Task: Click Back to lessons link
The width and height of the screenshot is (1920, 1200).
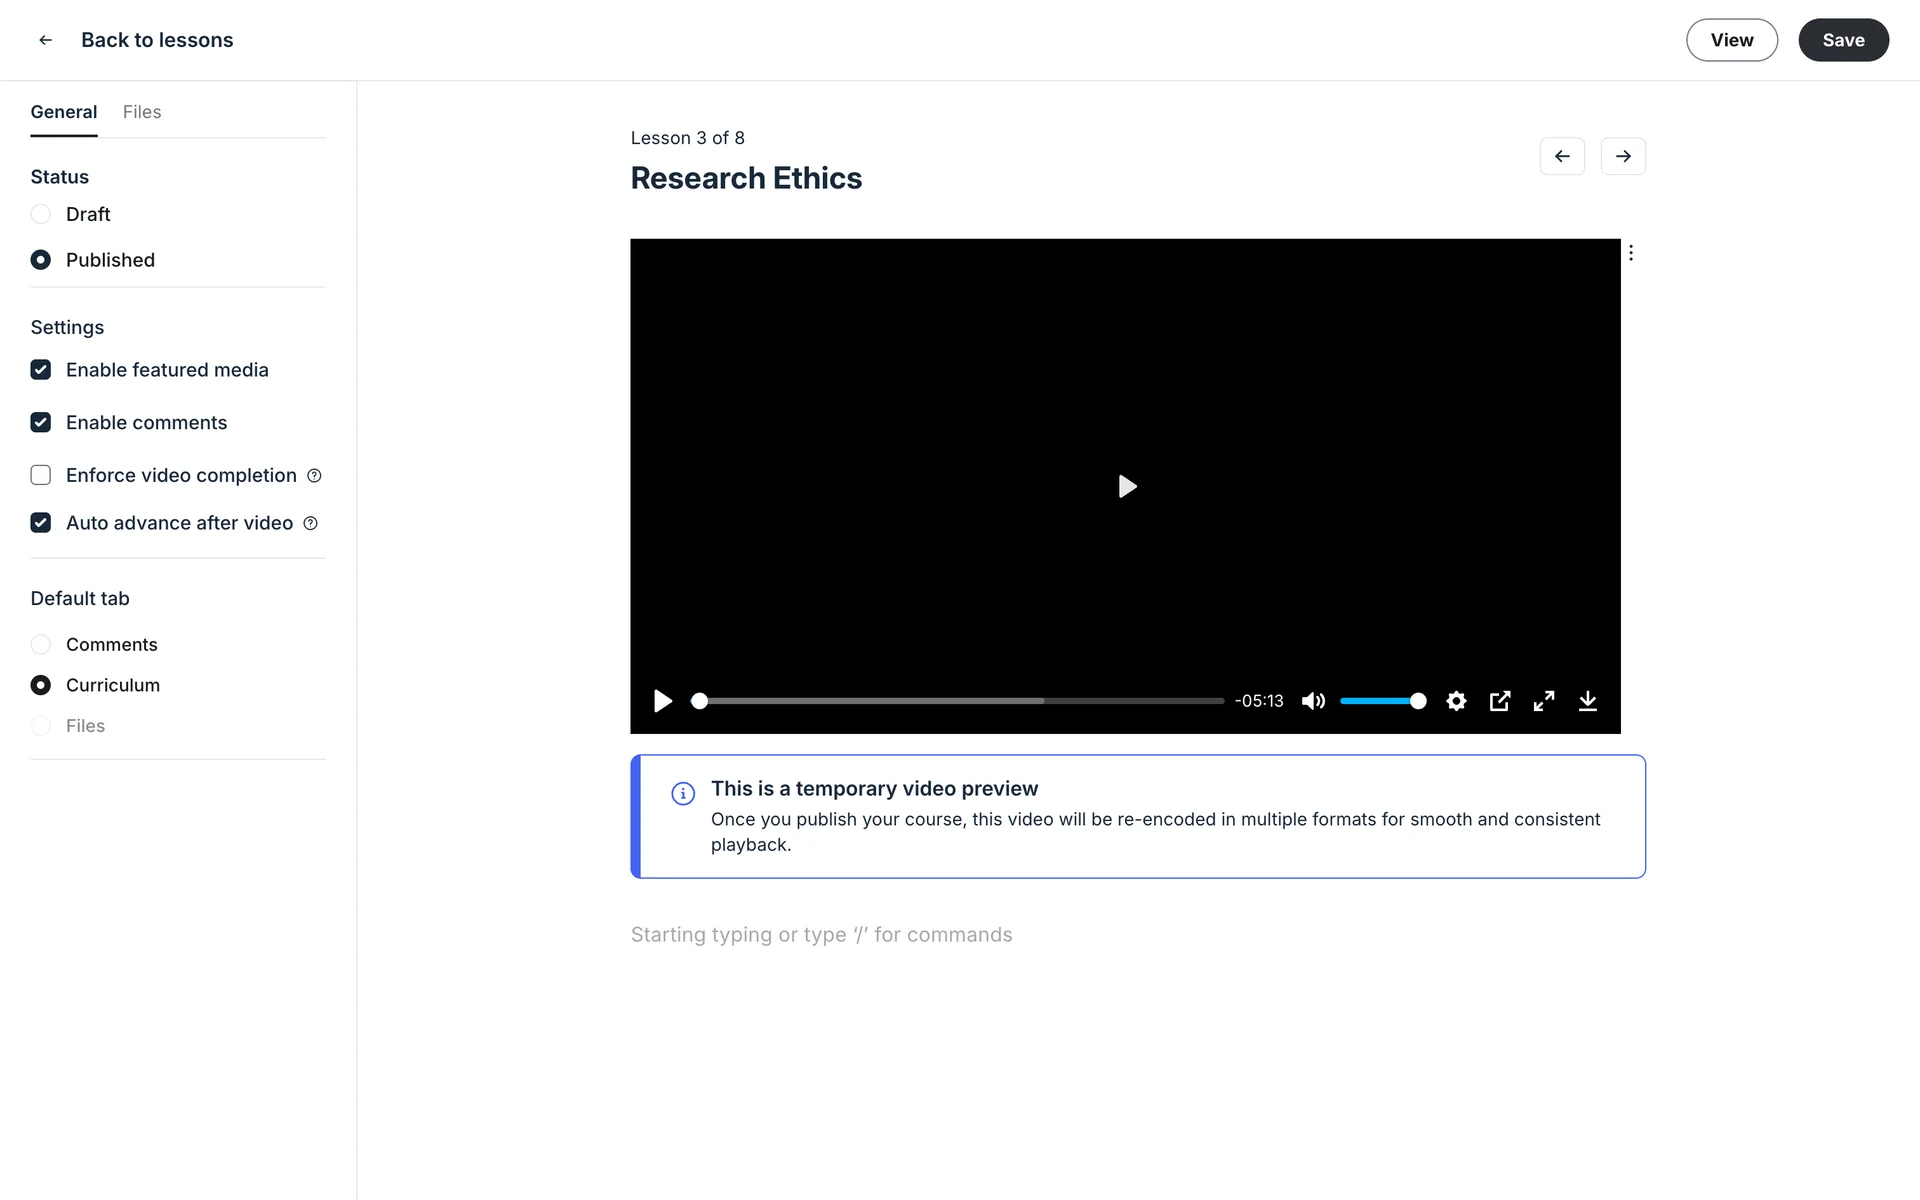Action: (x=156, y=40)
